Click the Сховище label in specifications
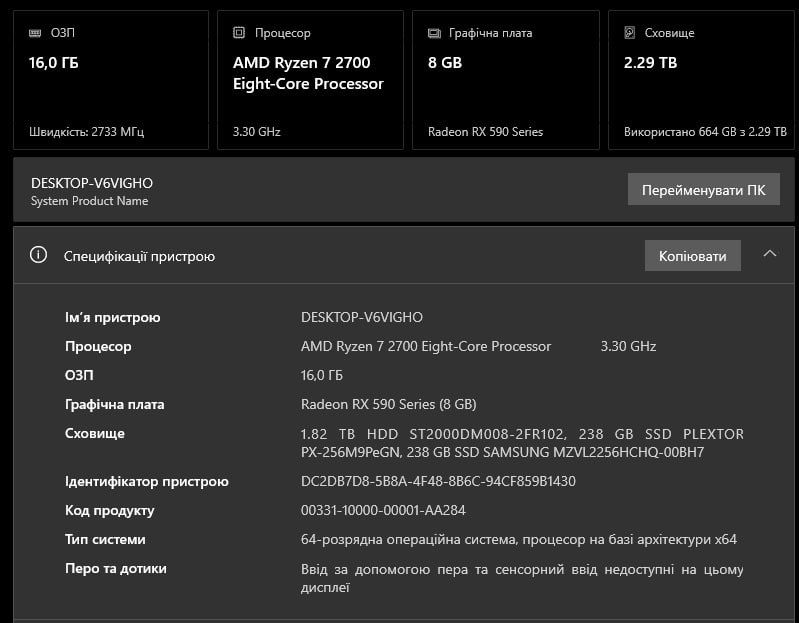The width and height of the screenshot is (799, 623). pyautogui.click(x=95, y=434)
